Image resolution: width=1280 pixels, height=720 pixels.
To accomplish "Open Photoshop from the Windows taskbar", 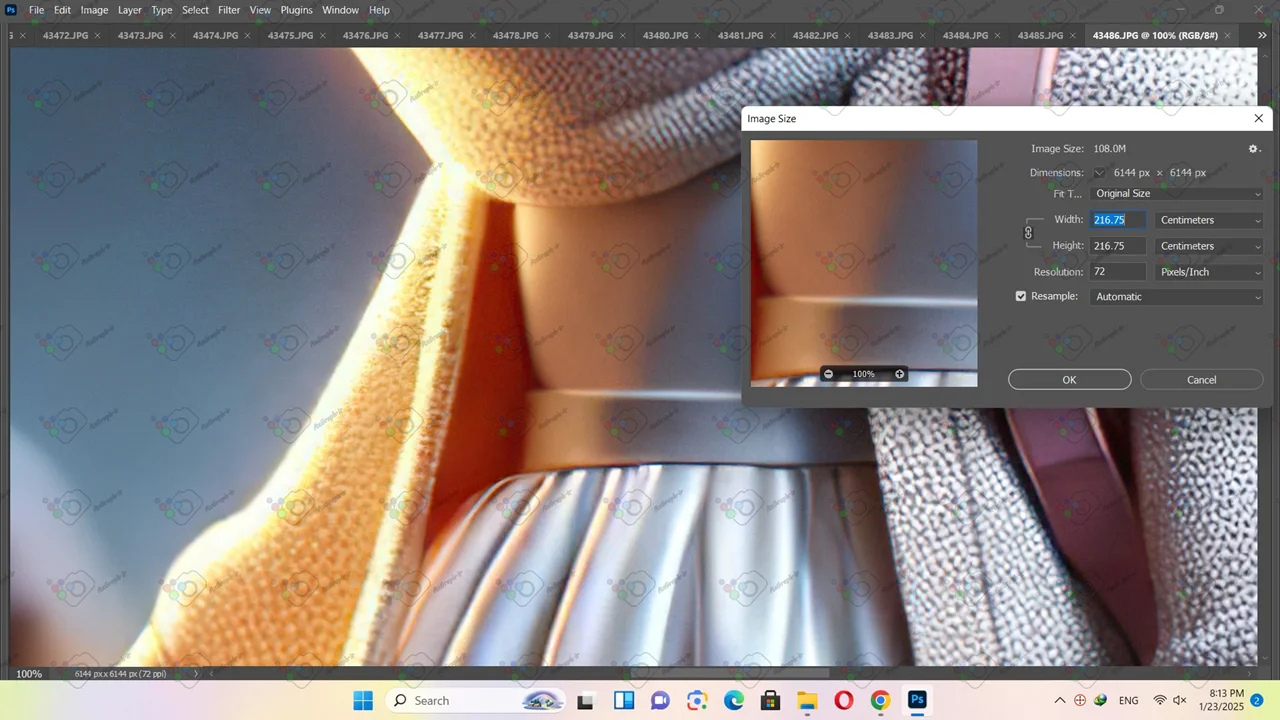I will pyautogui.click(x=917, y=700).
